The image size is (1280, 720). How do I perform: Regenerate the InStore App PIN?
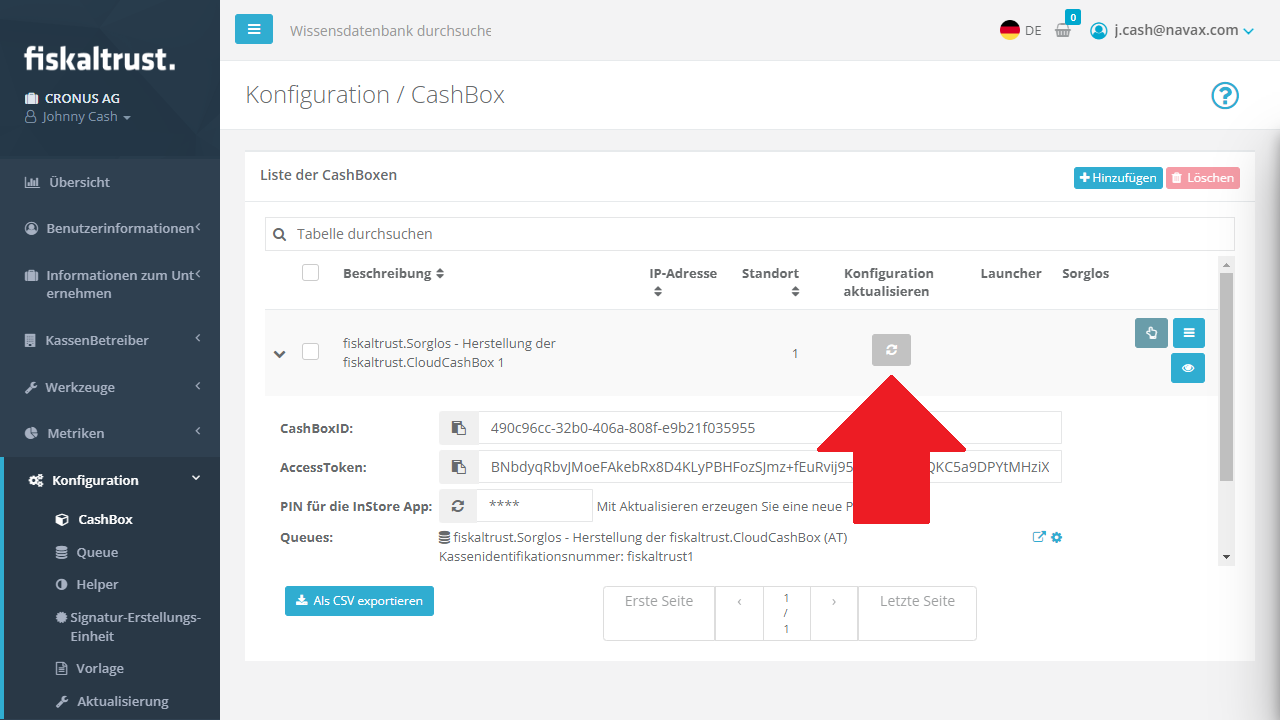(x=458, y=506)
